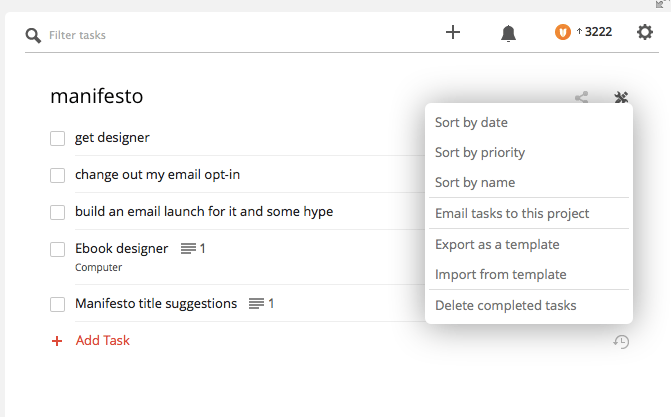Click the share project icon

(582, 98)
